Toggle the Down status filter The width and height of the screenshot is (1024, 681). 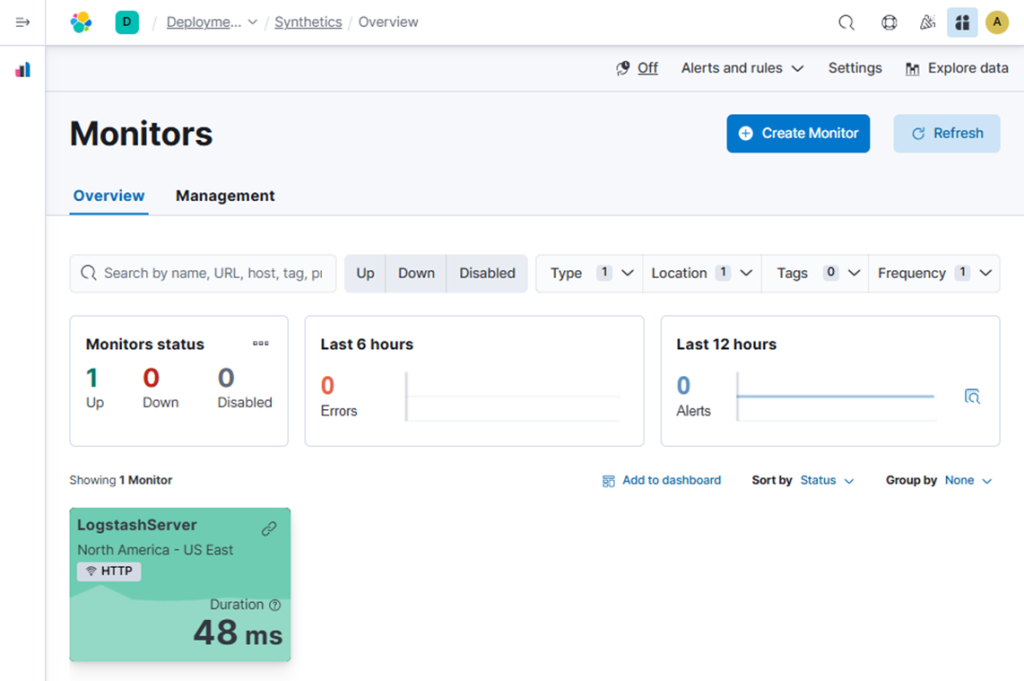point(416,273)
